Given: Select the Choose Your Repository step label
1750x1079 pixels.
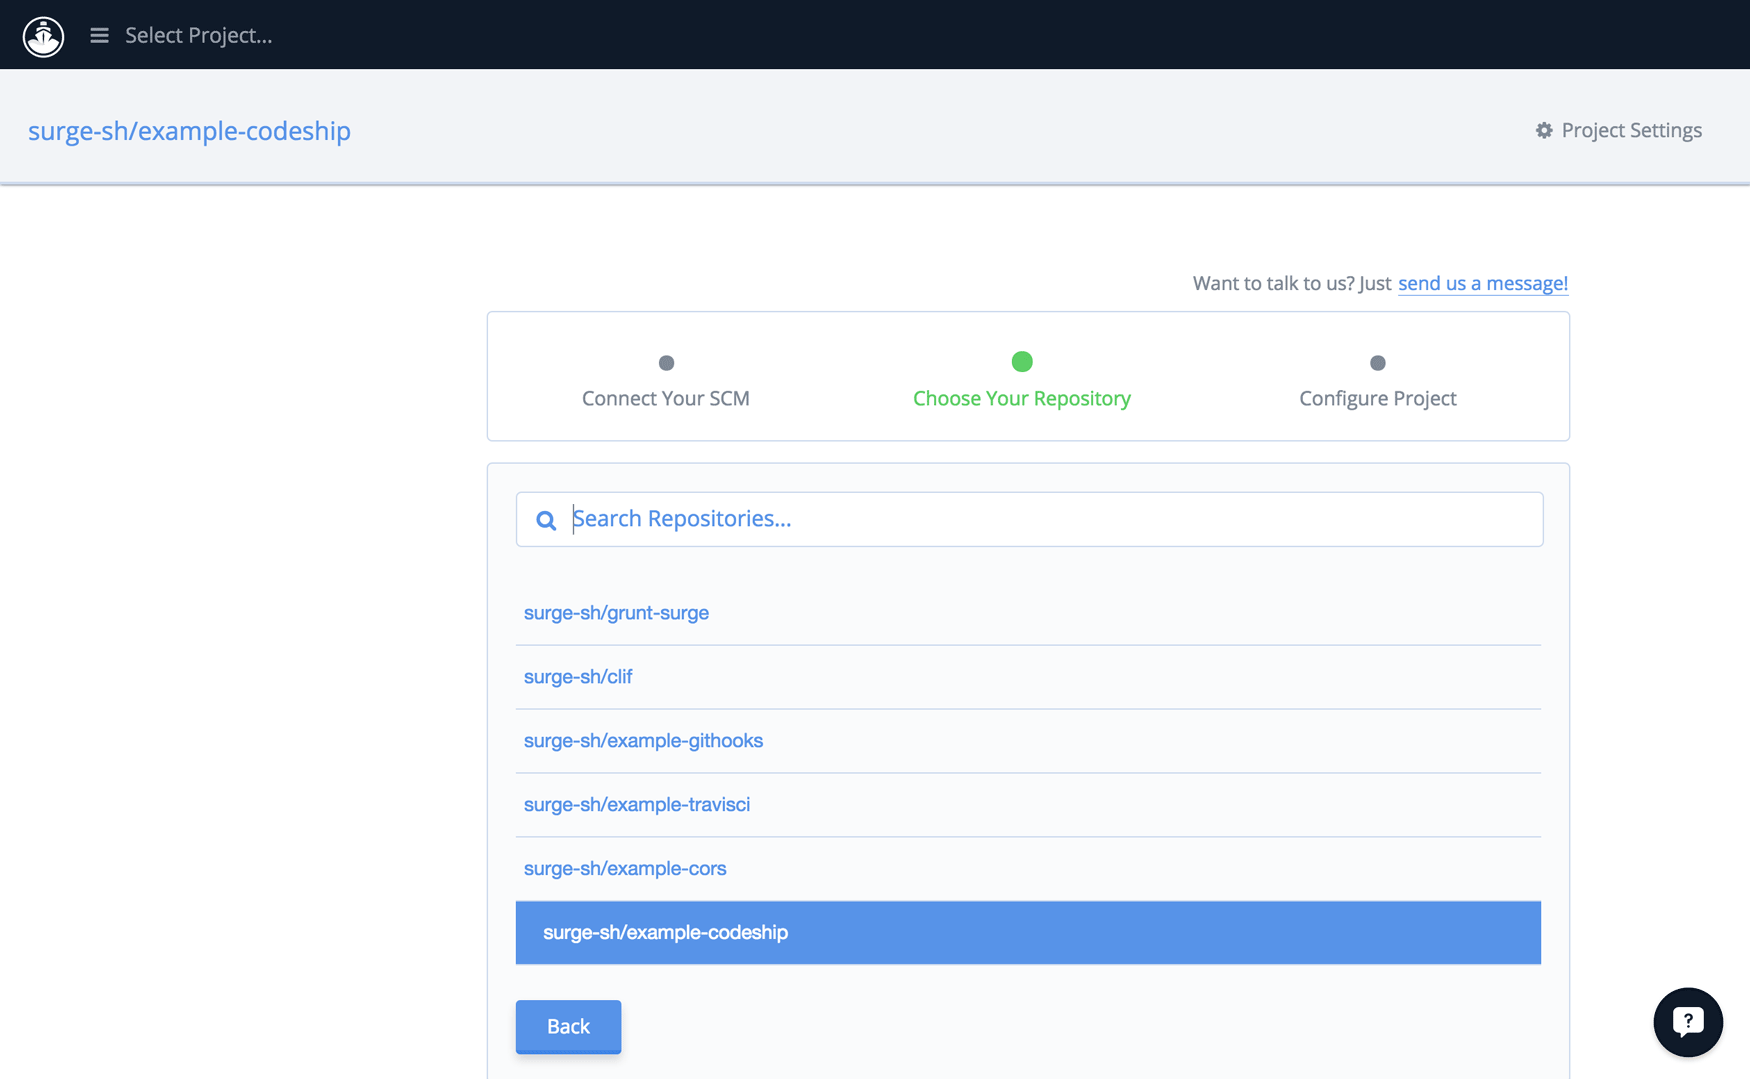Looking at the screenshot, I should (1022, 398).
